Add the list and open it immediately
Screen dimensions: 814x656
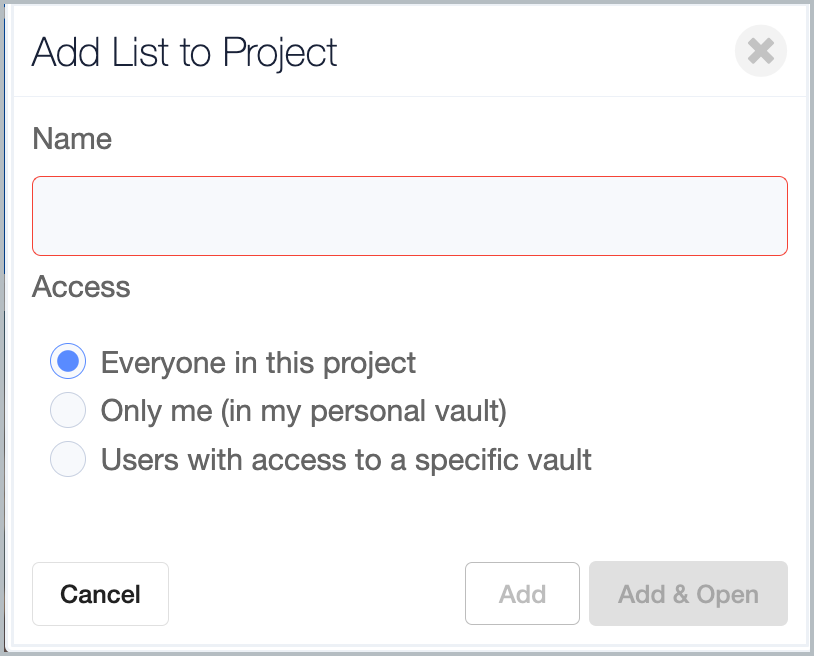click(688, 594)
